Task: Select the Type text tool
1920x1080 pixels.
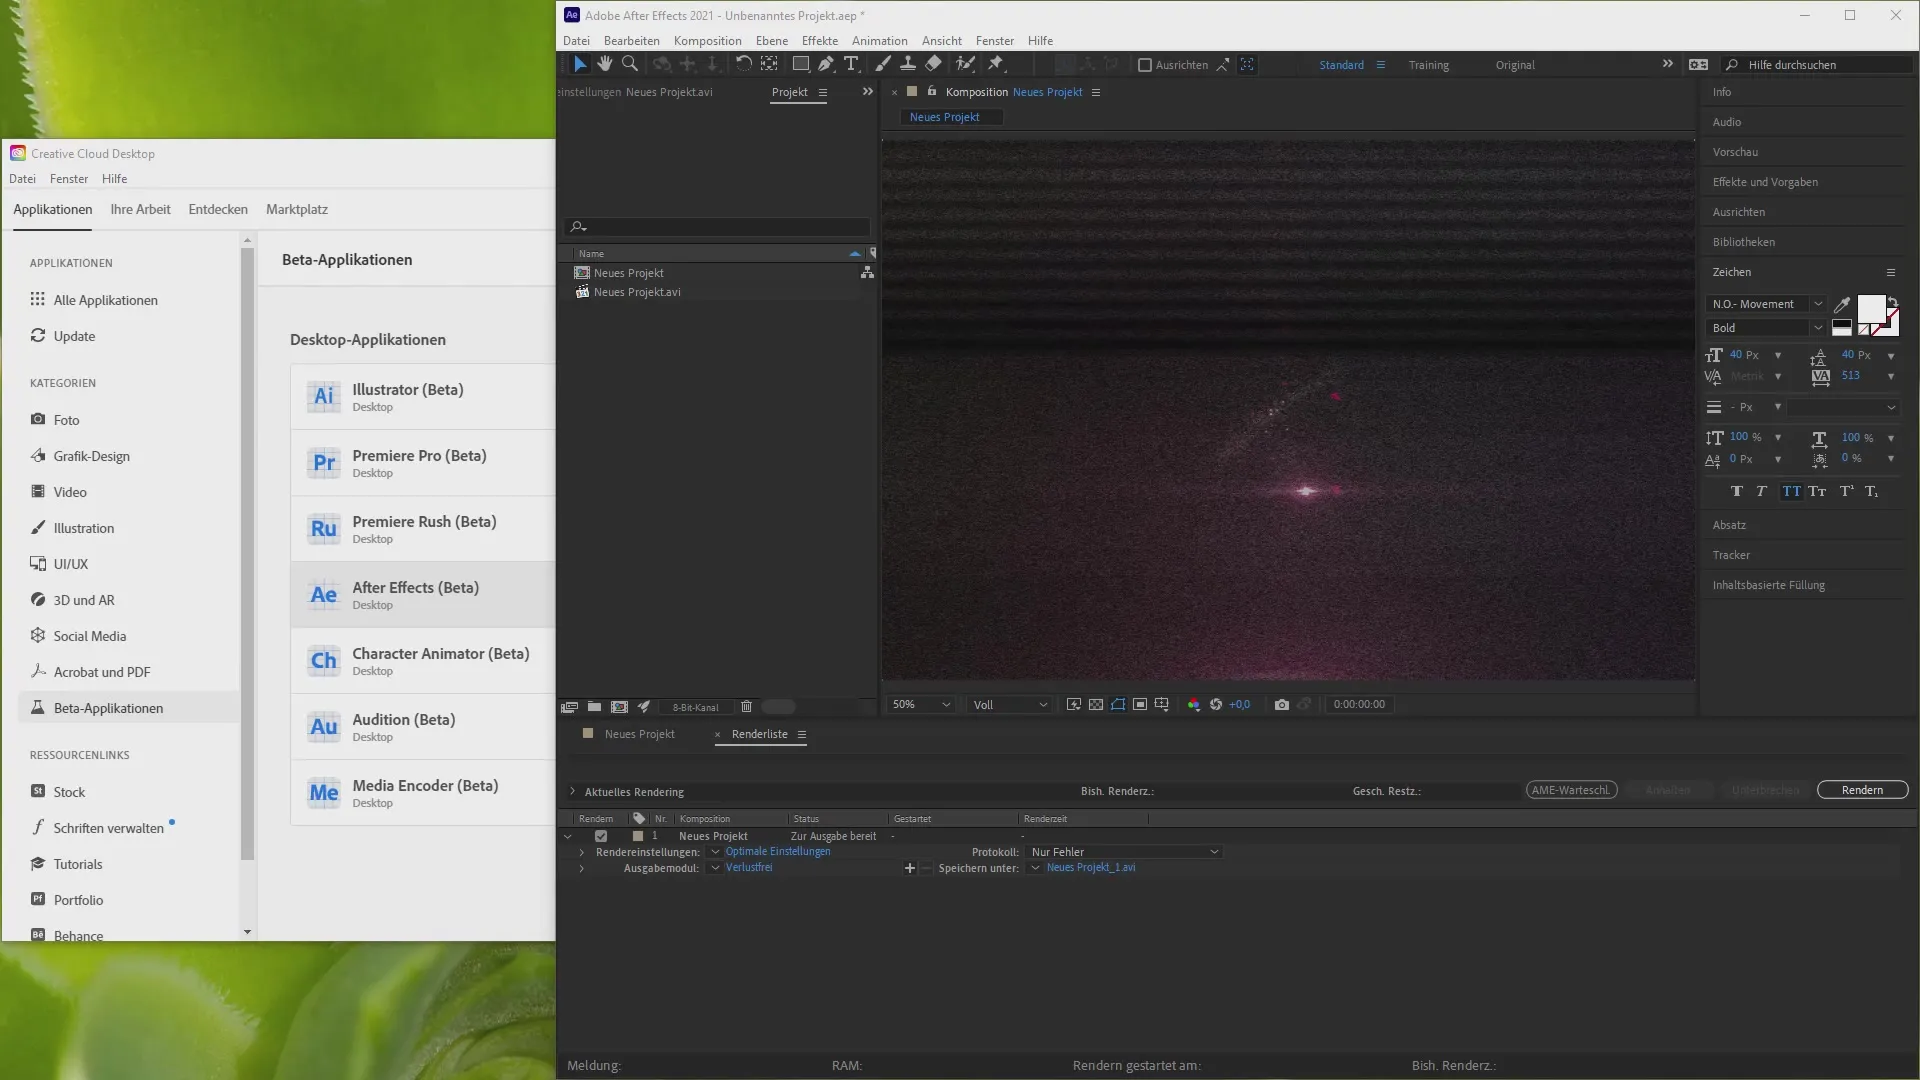Action: click(851, 64)
